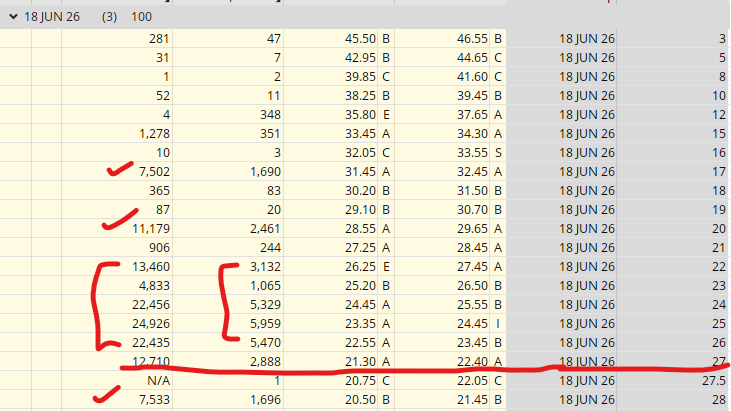Viewport: 731px width, 411px height.
Task: Select ask 34.30 in strike 15 row
Action: [x=472, y=134]
